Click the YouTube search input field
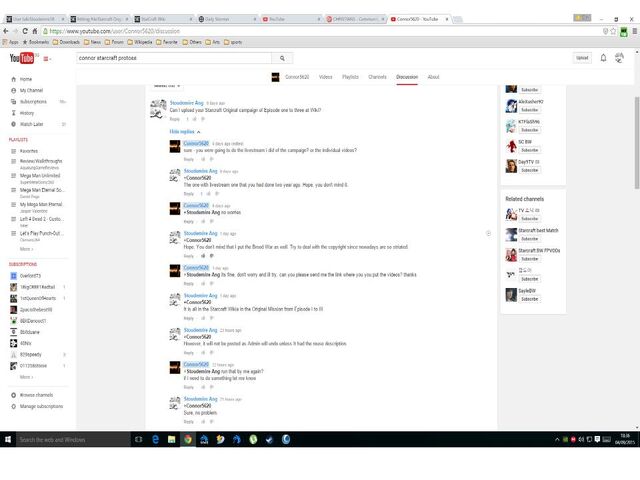640x480 pixels. [174, 58]
